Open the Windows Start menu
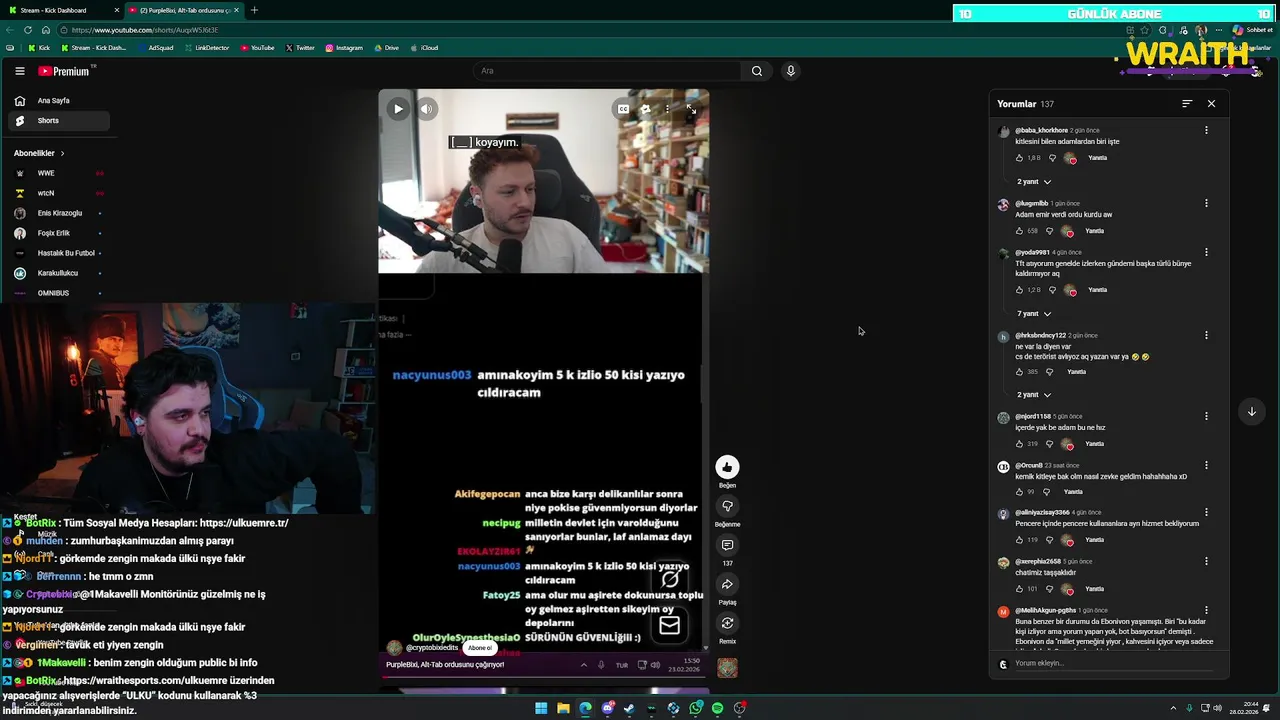 pyautogui.click(x=541, y=708)
